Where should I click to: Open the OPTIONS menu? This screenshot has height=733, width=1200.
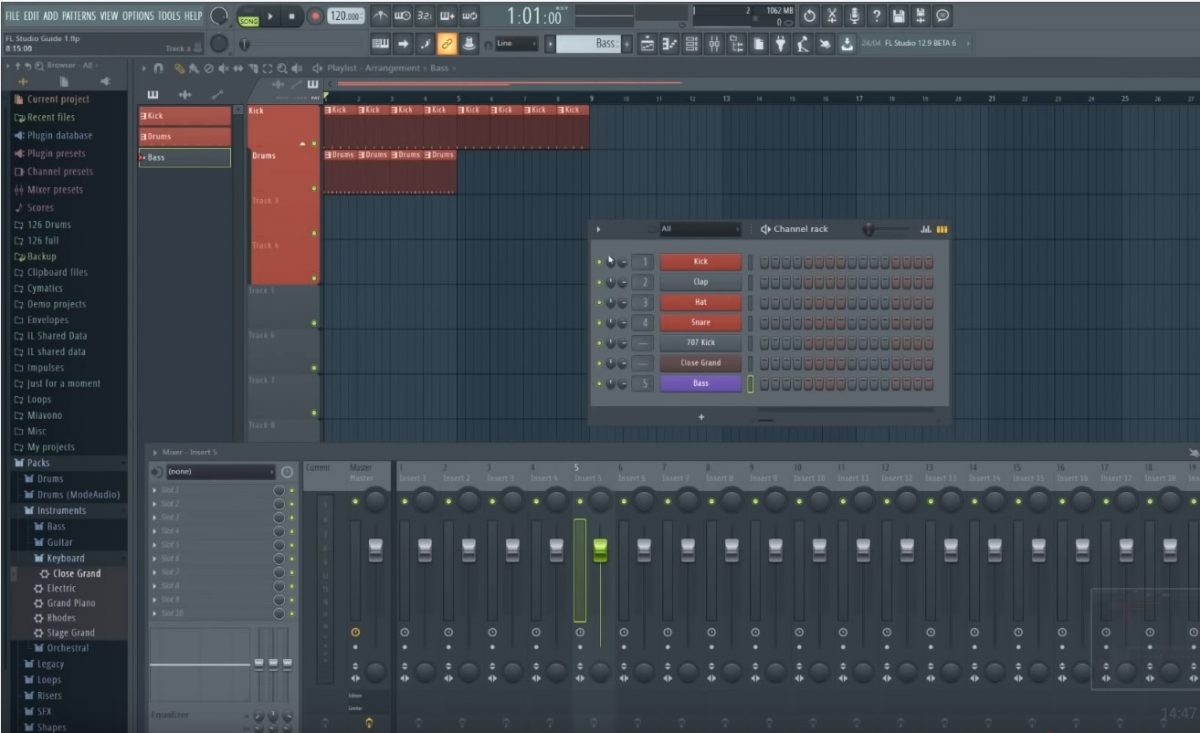pyautogui.click(x=138, y=16)
